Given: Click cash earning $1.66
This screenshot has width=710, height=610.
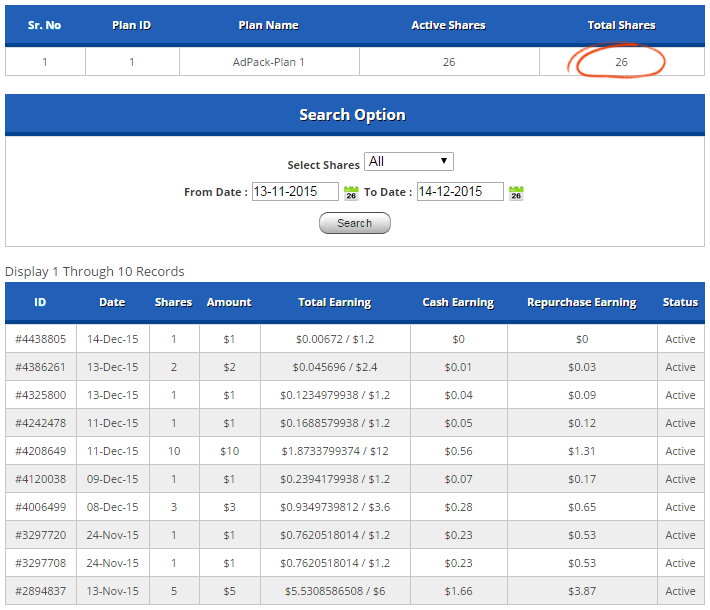Looking at the screenshot, I should (458, 591).
